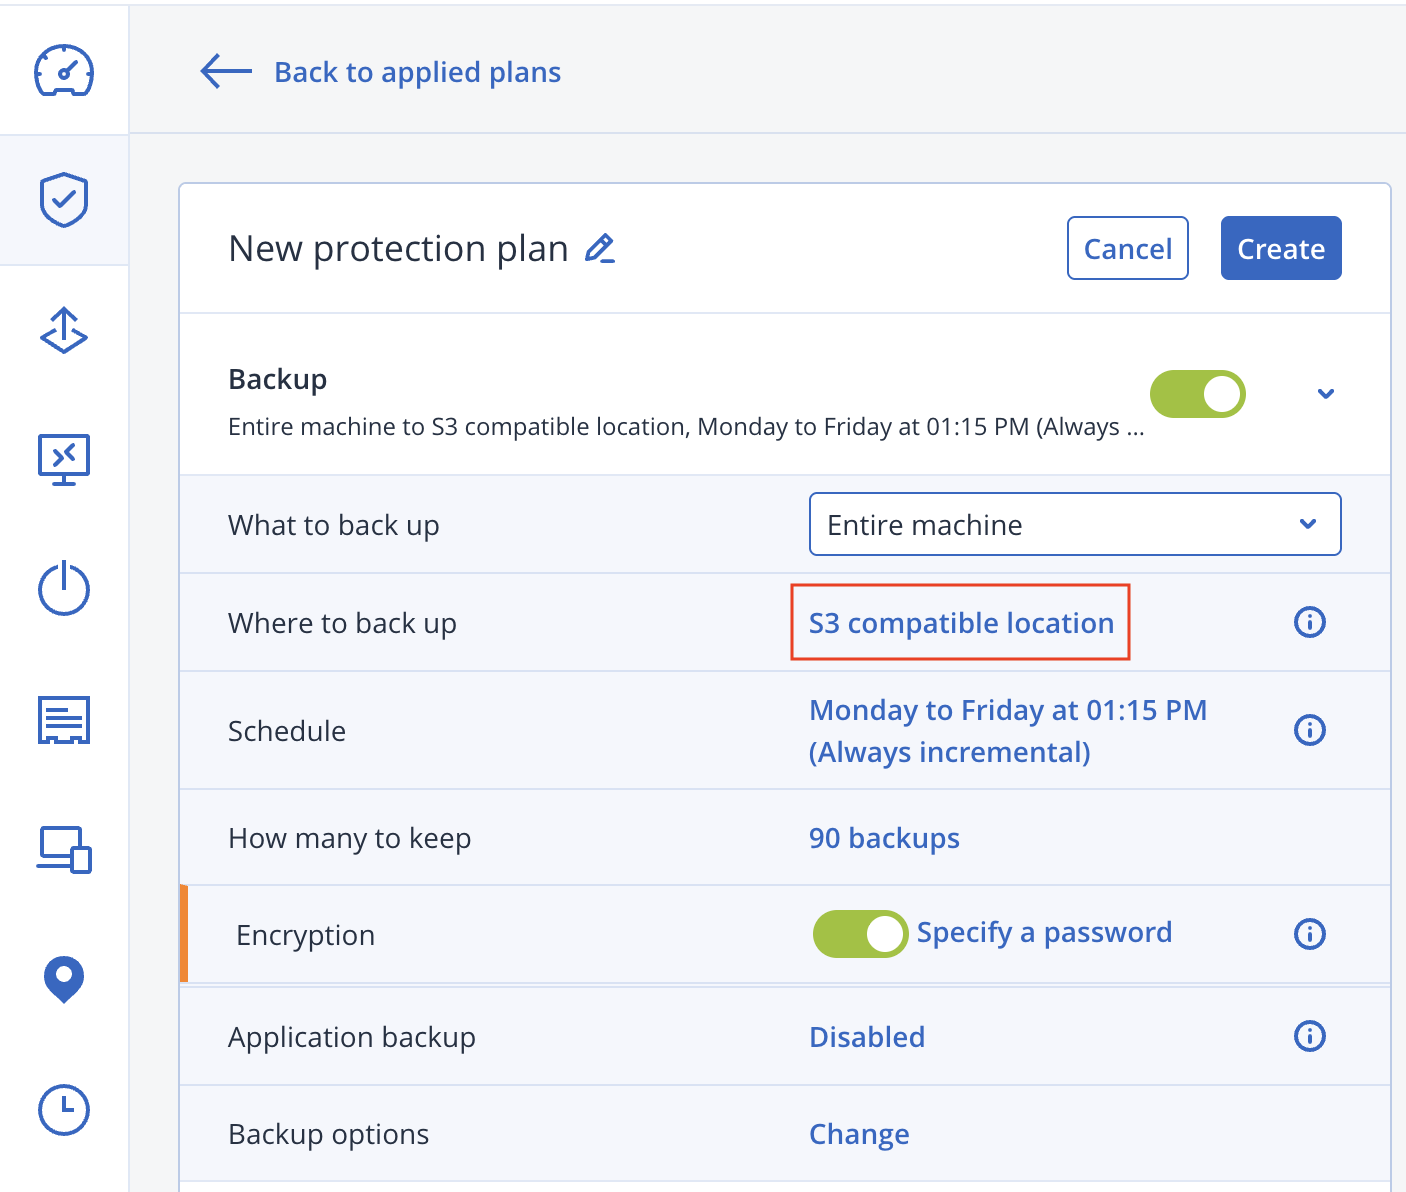Open the devices icon in the sidebar
This screenshot has width=1406, height=1192.
pyautogui.click(x=64, y=851)
